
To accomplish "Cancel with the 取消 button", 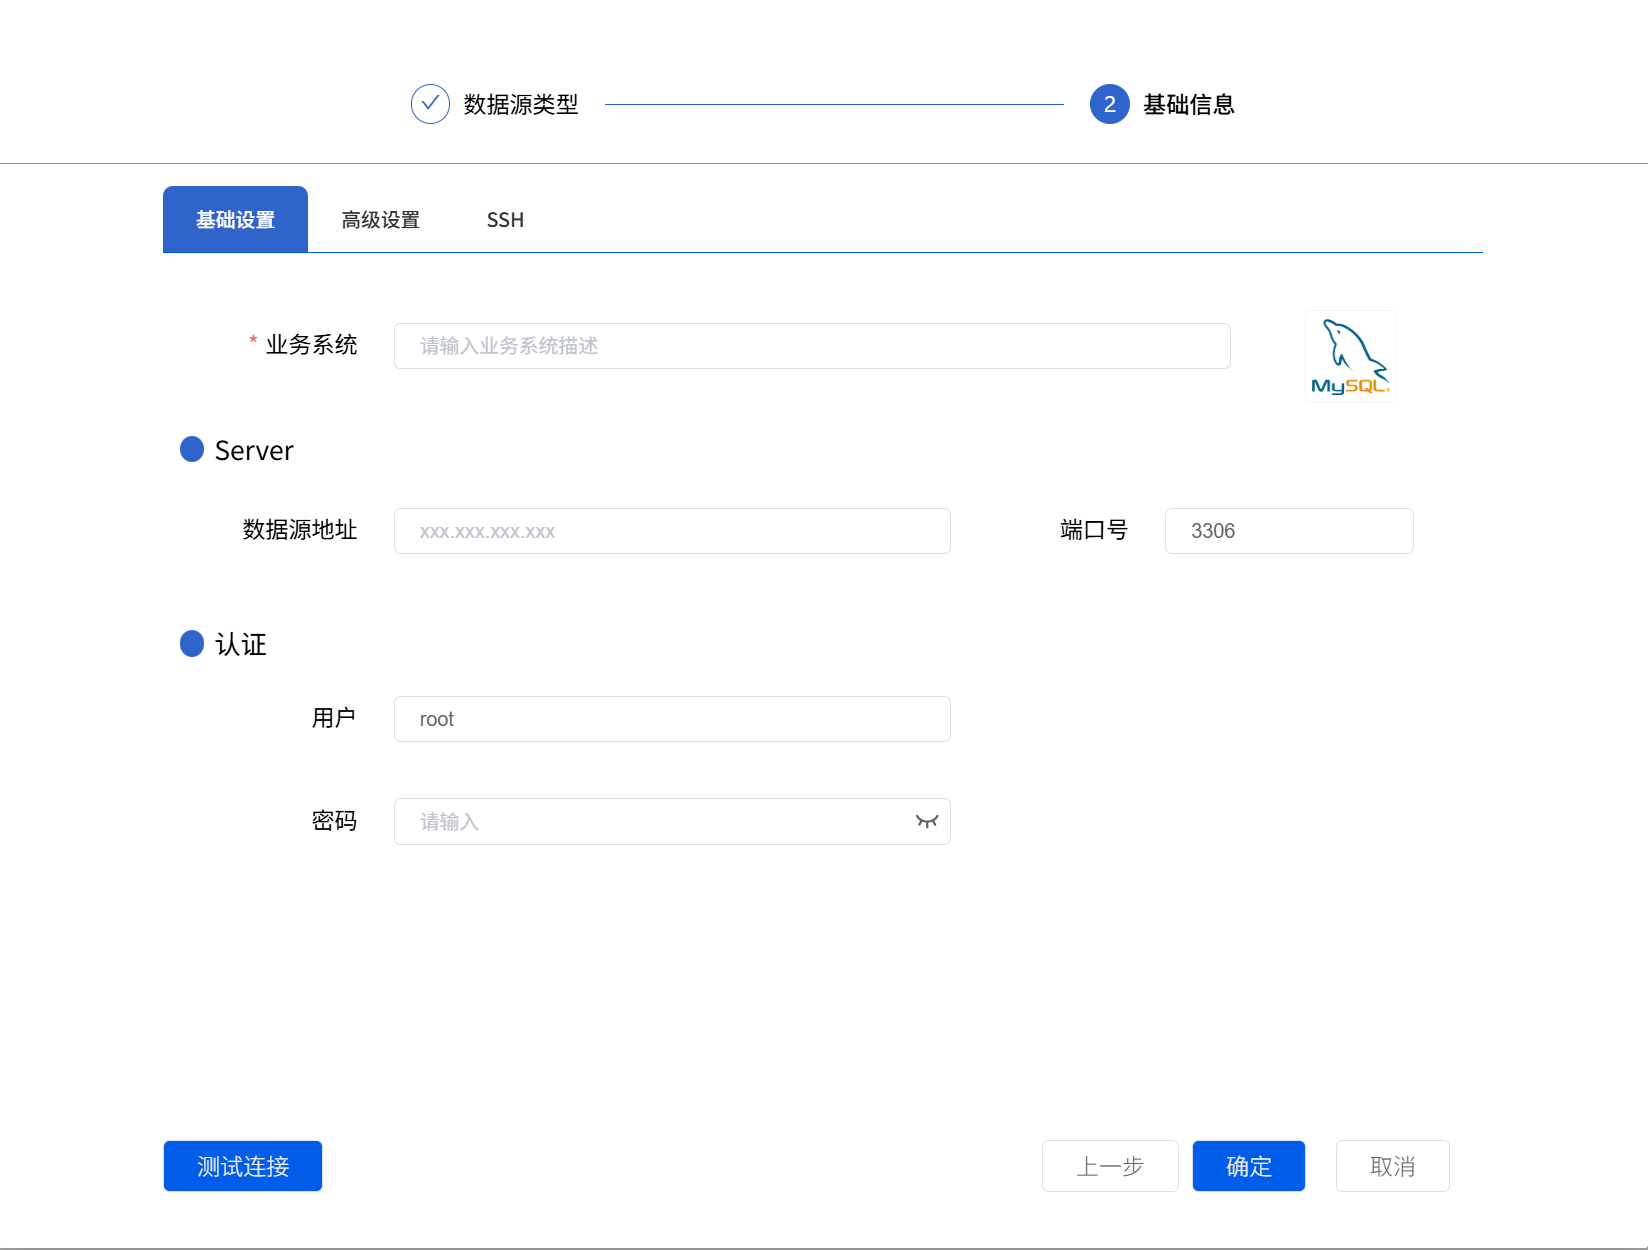I will click(x=1392, y=1166).
